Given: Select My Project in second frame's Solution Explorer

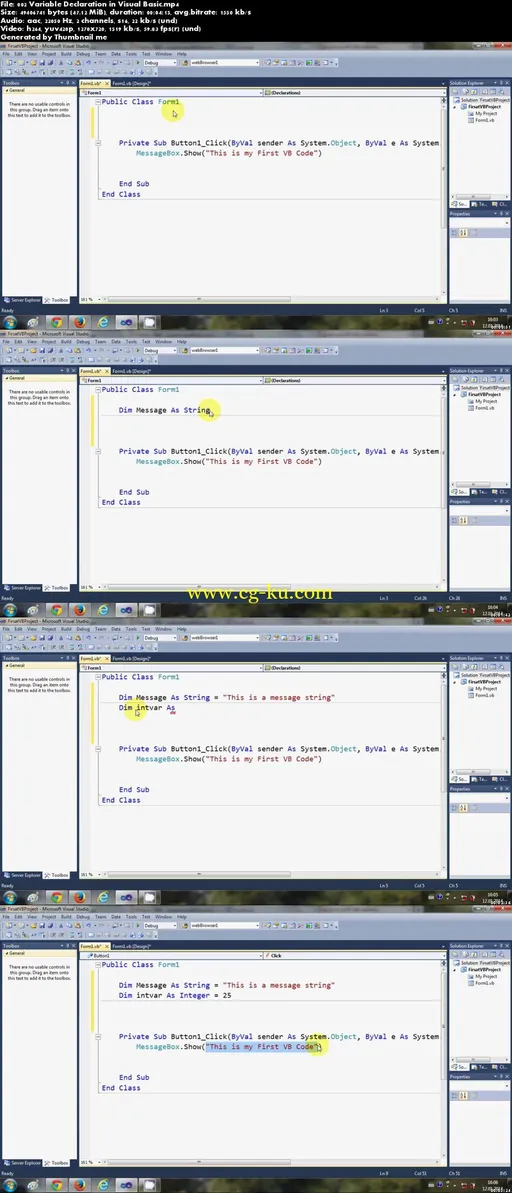Looking at the screenshot, I should coord(485,401).
